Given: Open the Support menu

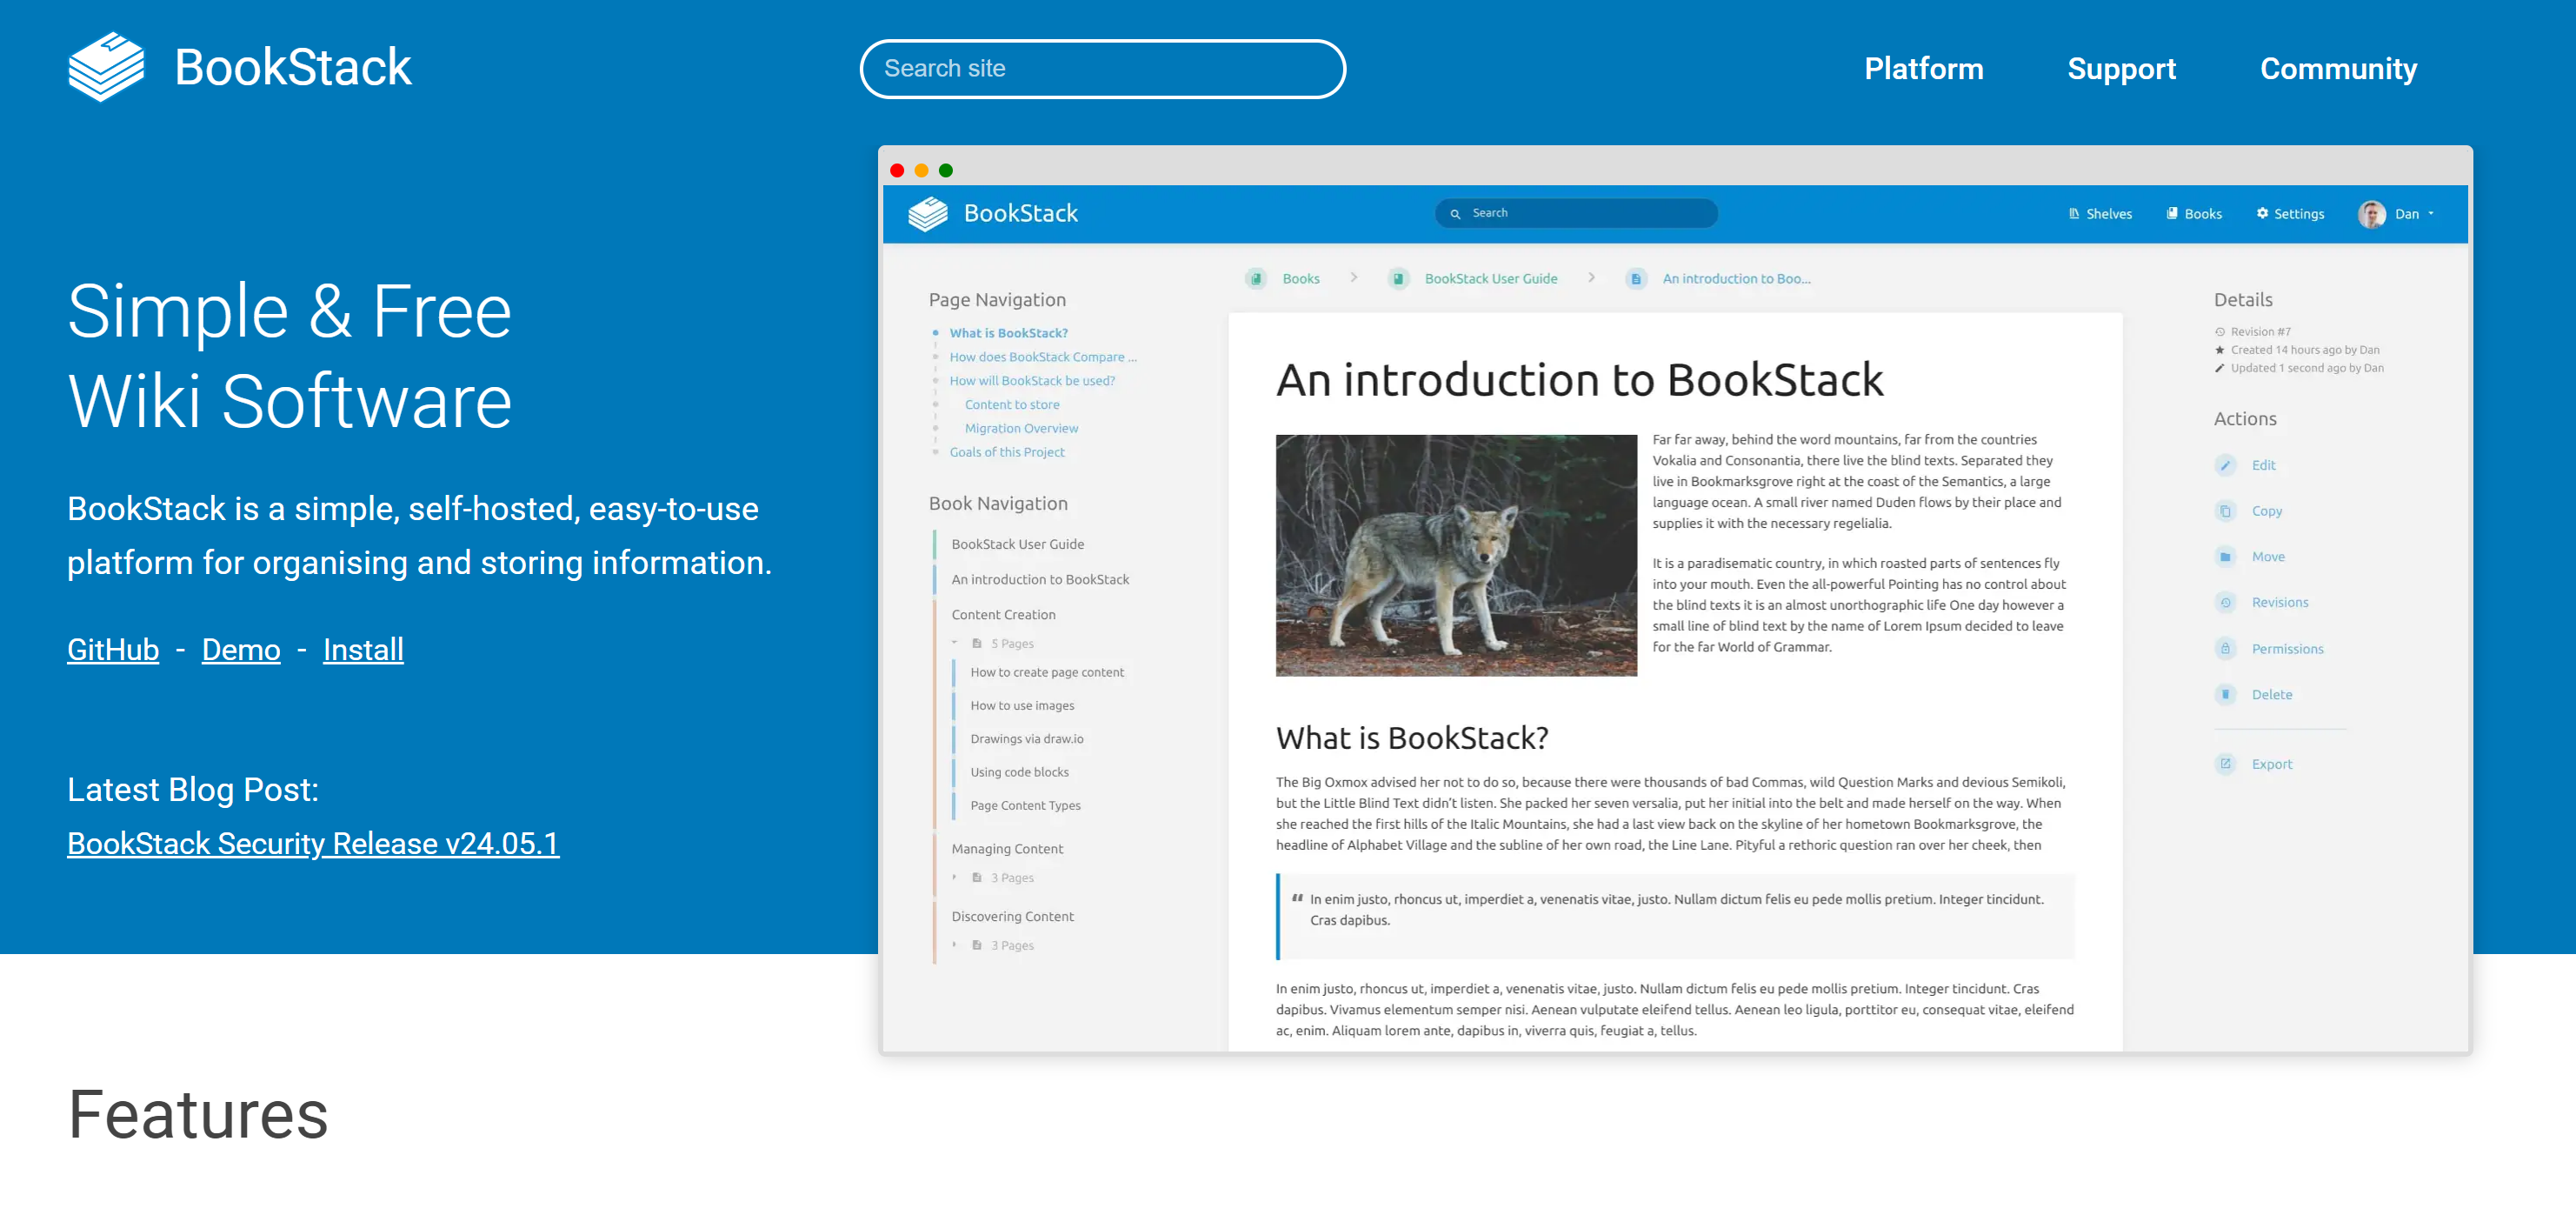Looking at the screenshot, I should click(2121, 69).
